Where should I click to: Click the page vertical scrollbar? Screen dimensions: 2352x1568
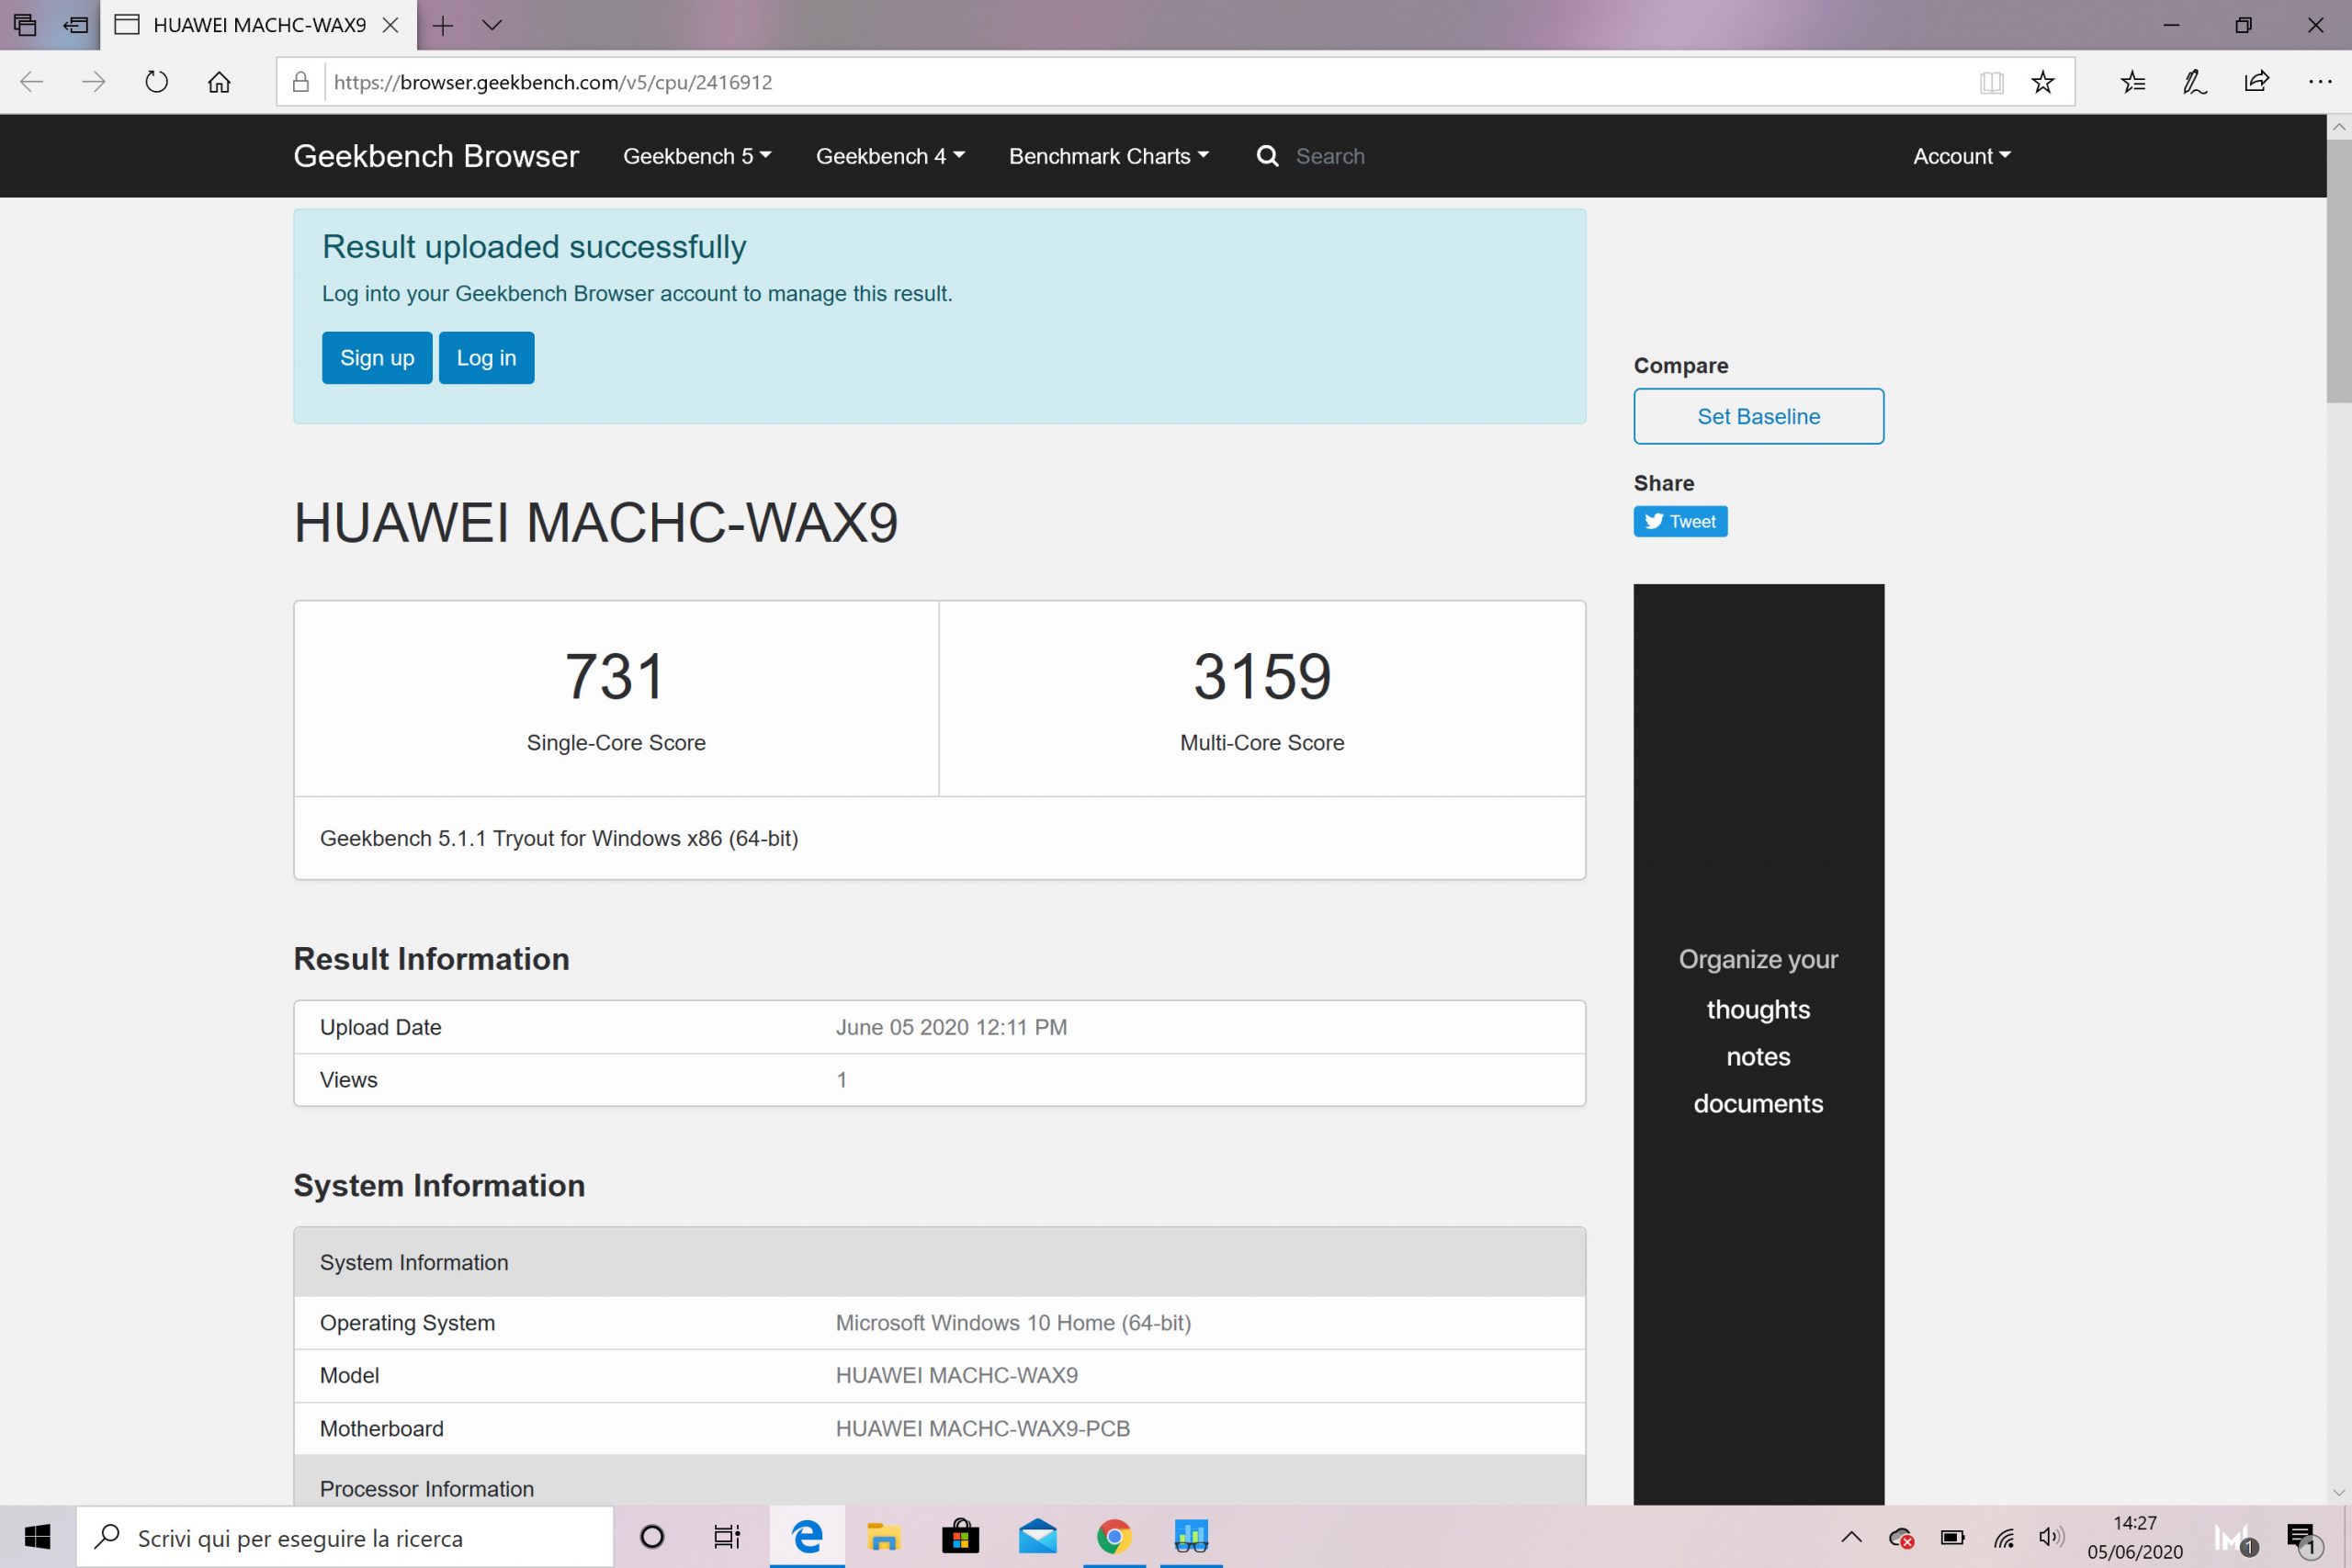(2338, 270)
